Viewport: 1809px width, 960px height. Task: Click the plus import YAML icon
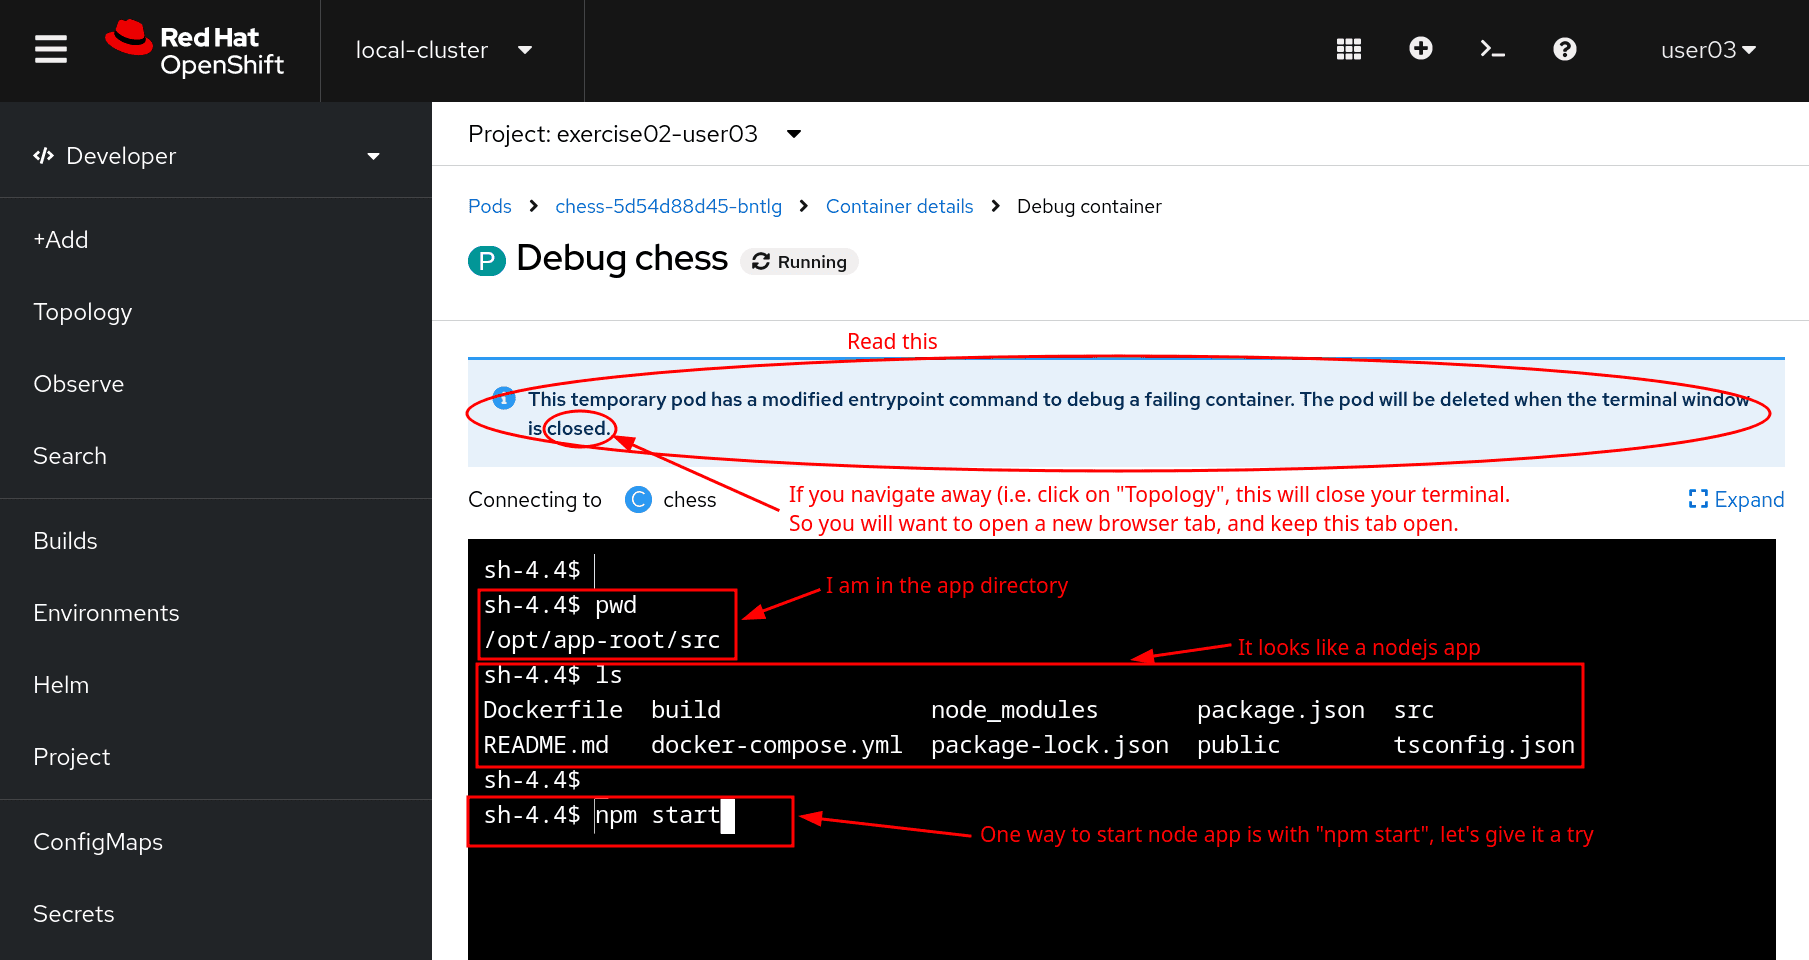pos(1421,48)
